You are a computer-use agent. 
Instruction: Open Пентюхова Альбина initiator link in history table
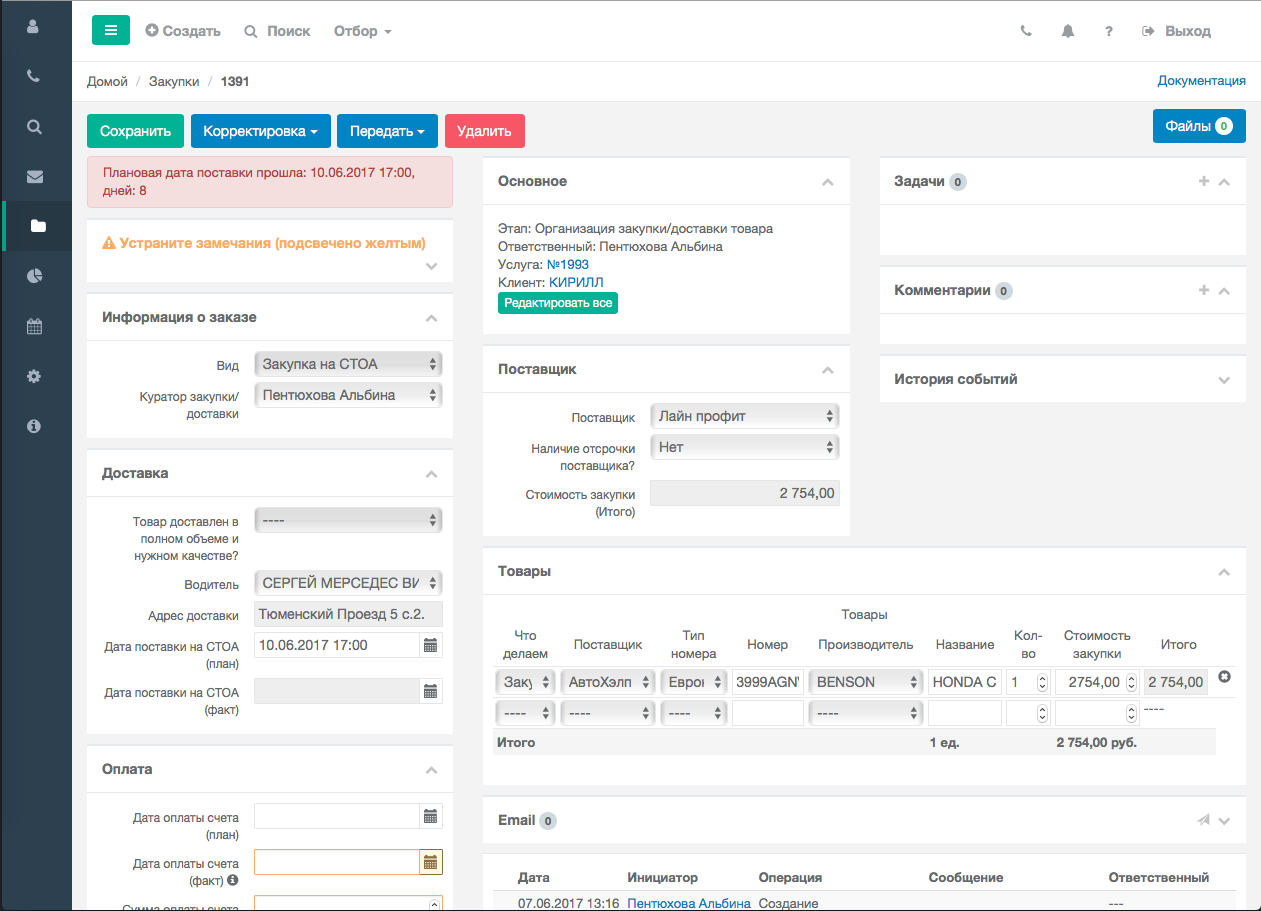click(x=689, y=903)
